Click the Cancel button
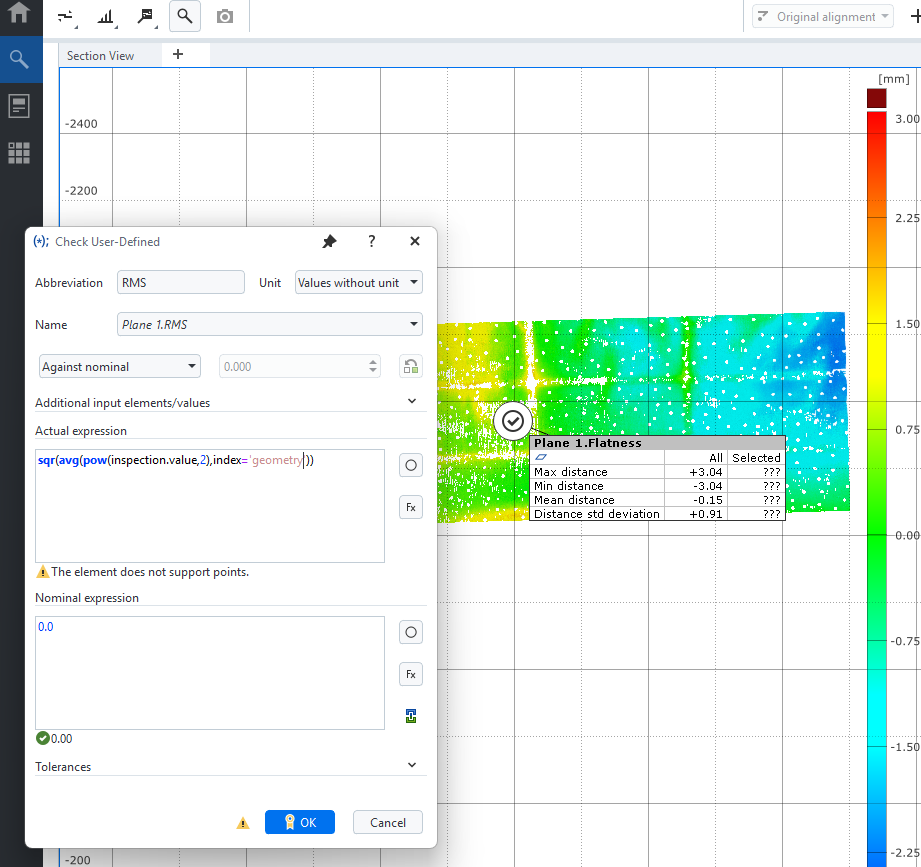 click(388, 822)
